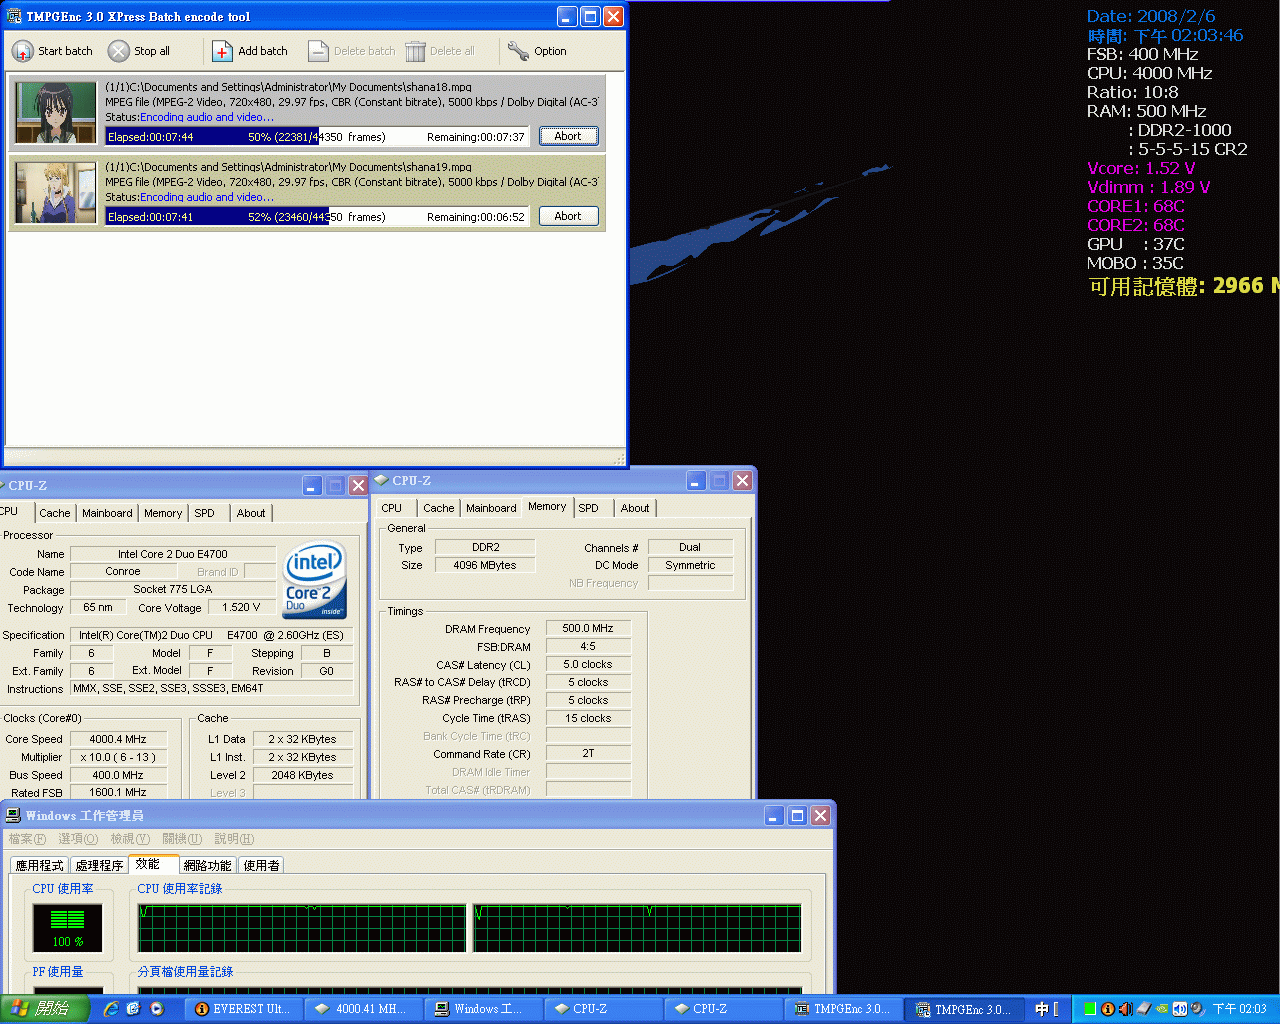Image resolution: width=1280 pixels, height=1024 pixels.
Task: Select the Cache tab in right CPU-Z
Action: click(x=438, y=508)
